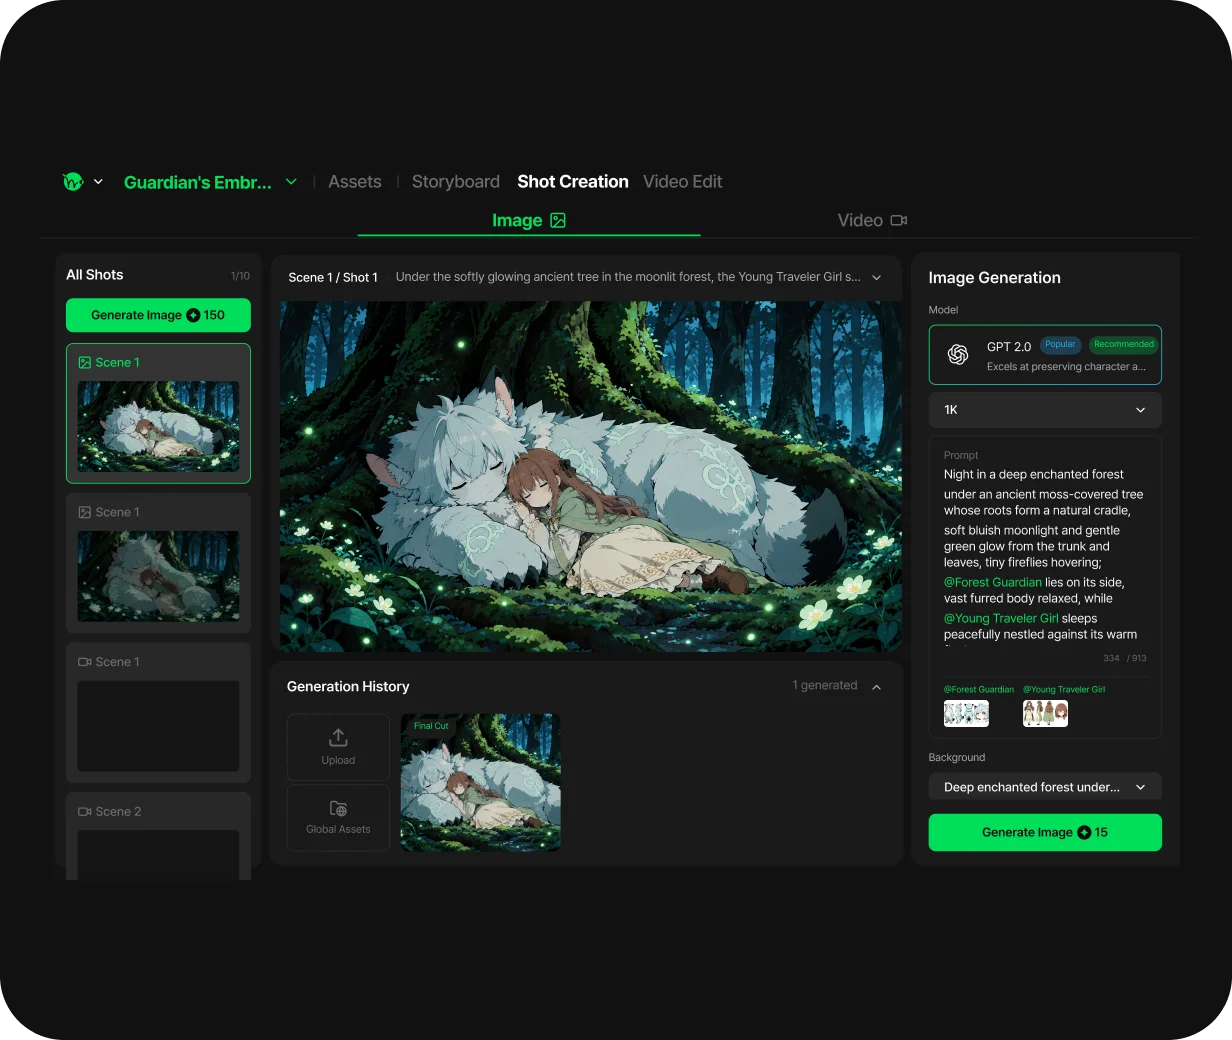Select the Final Cut generated thumbnail

pos(480,782)
